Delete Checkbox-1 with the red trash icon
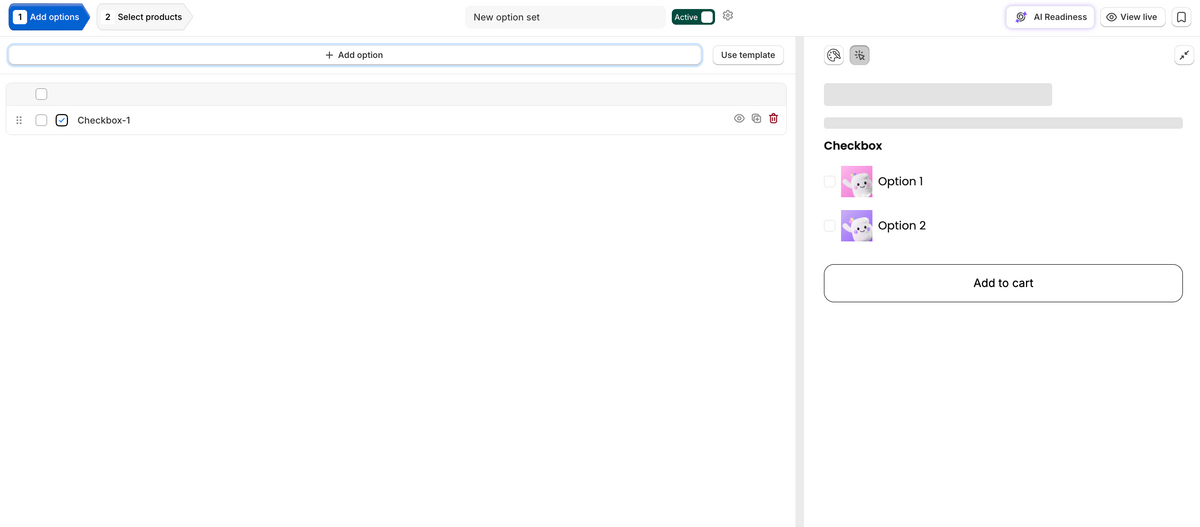1200x527 pixels. (x=774, y=119)
